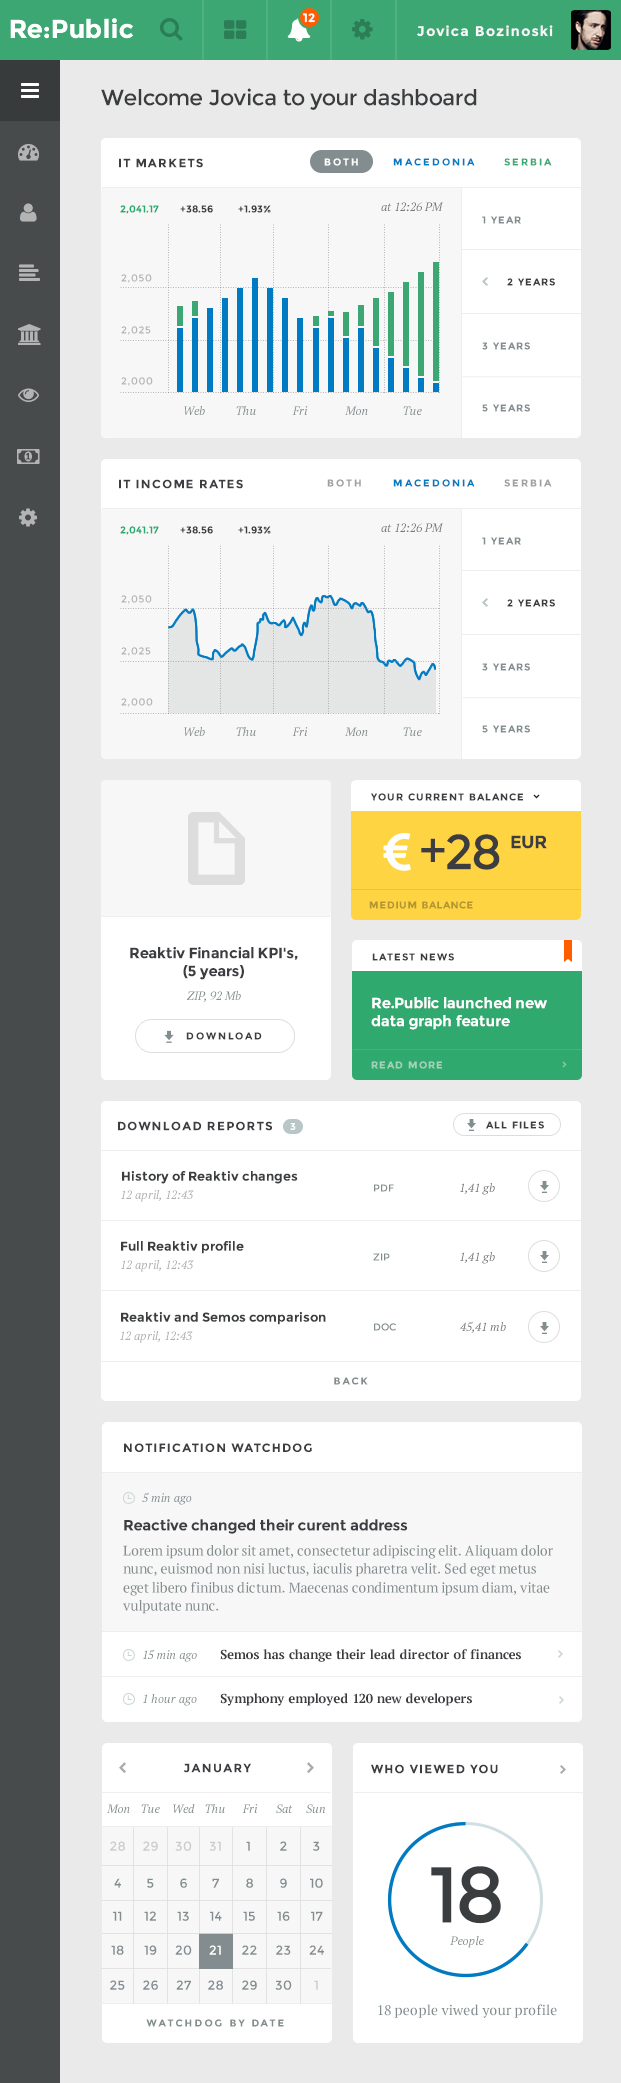The width and height of the screenshot is (621, 2083).
Task: Toggle sidebar eye watch icon
Action: [29, 395]
